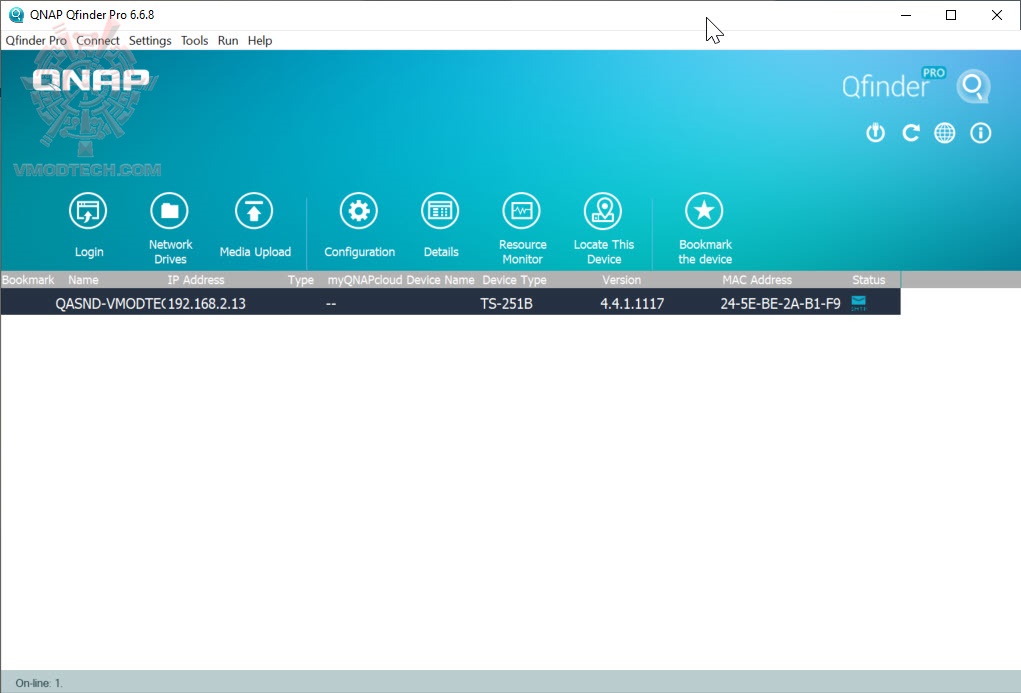
Task: Click the Type column header
Action: (x=301, y=280)
